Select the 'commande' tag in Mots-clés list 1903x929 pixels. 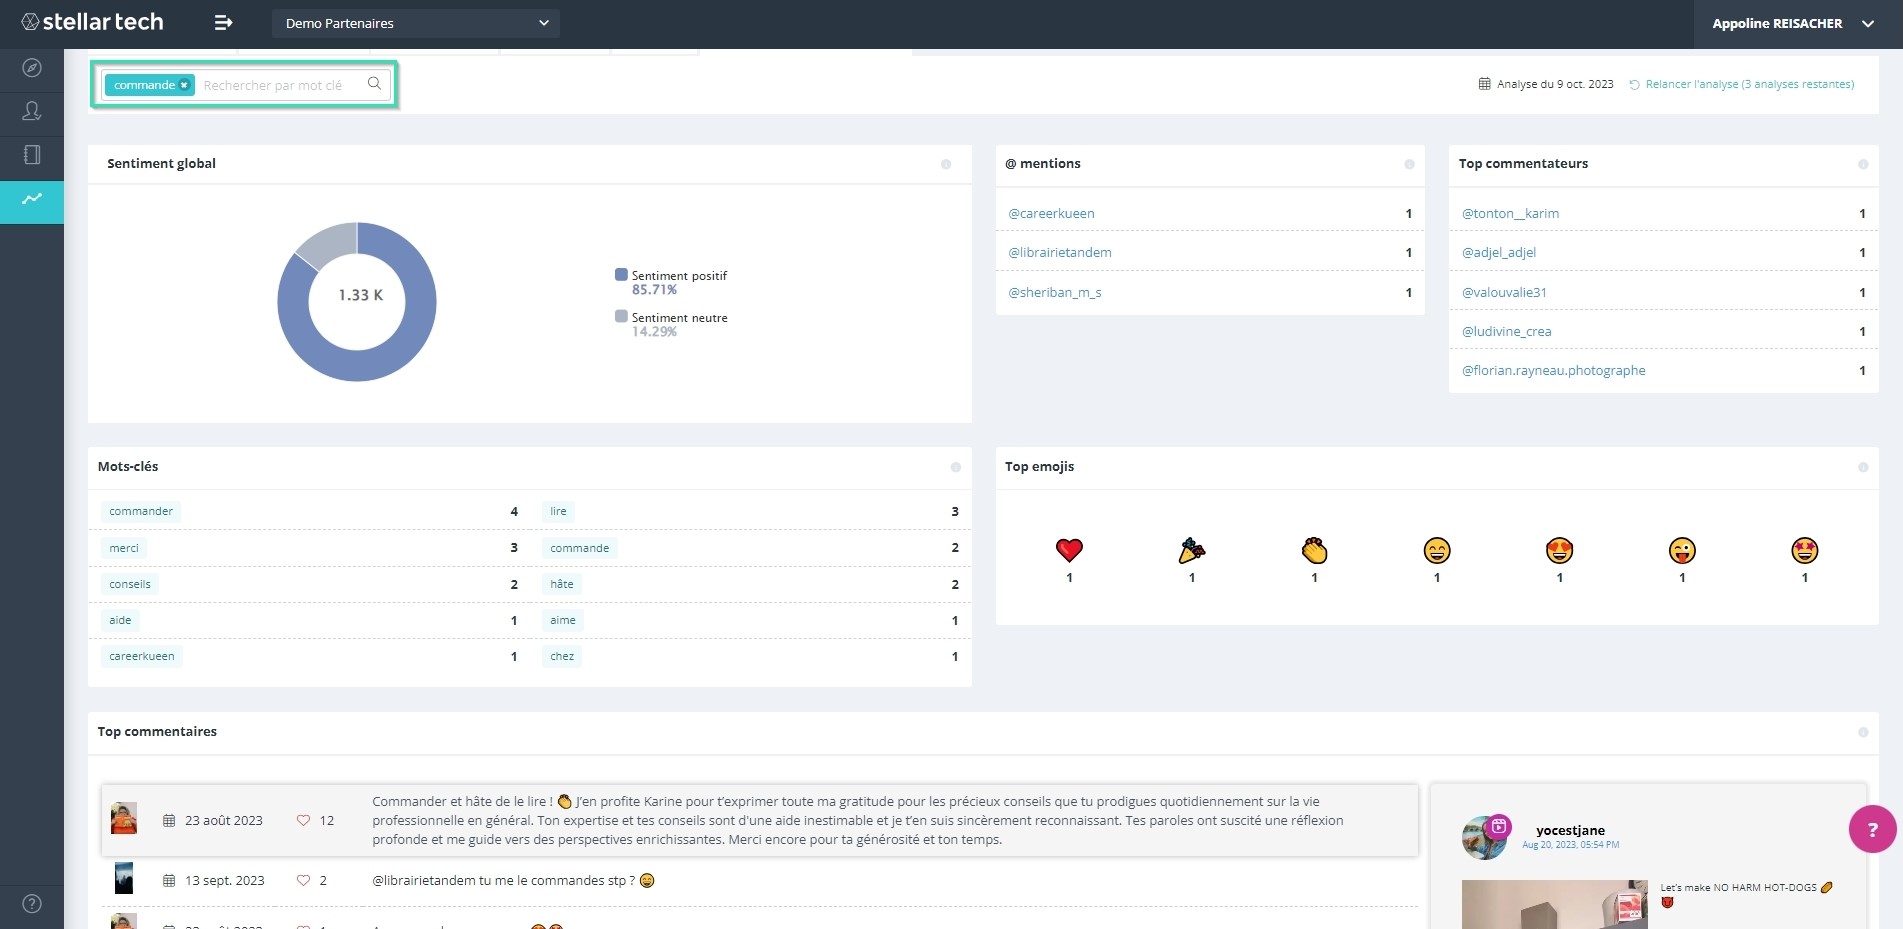coord(579,548)
